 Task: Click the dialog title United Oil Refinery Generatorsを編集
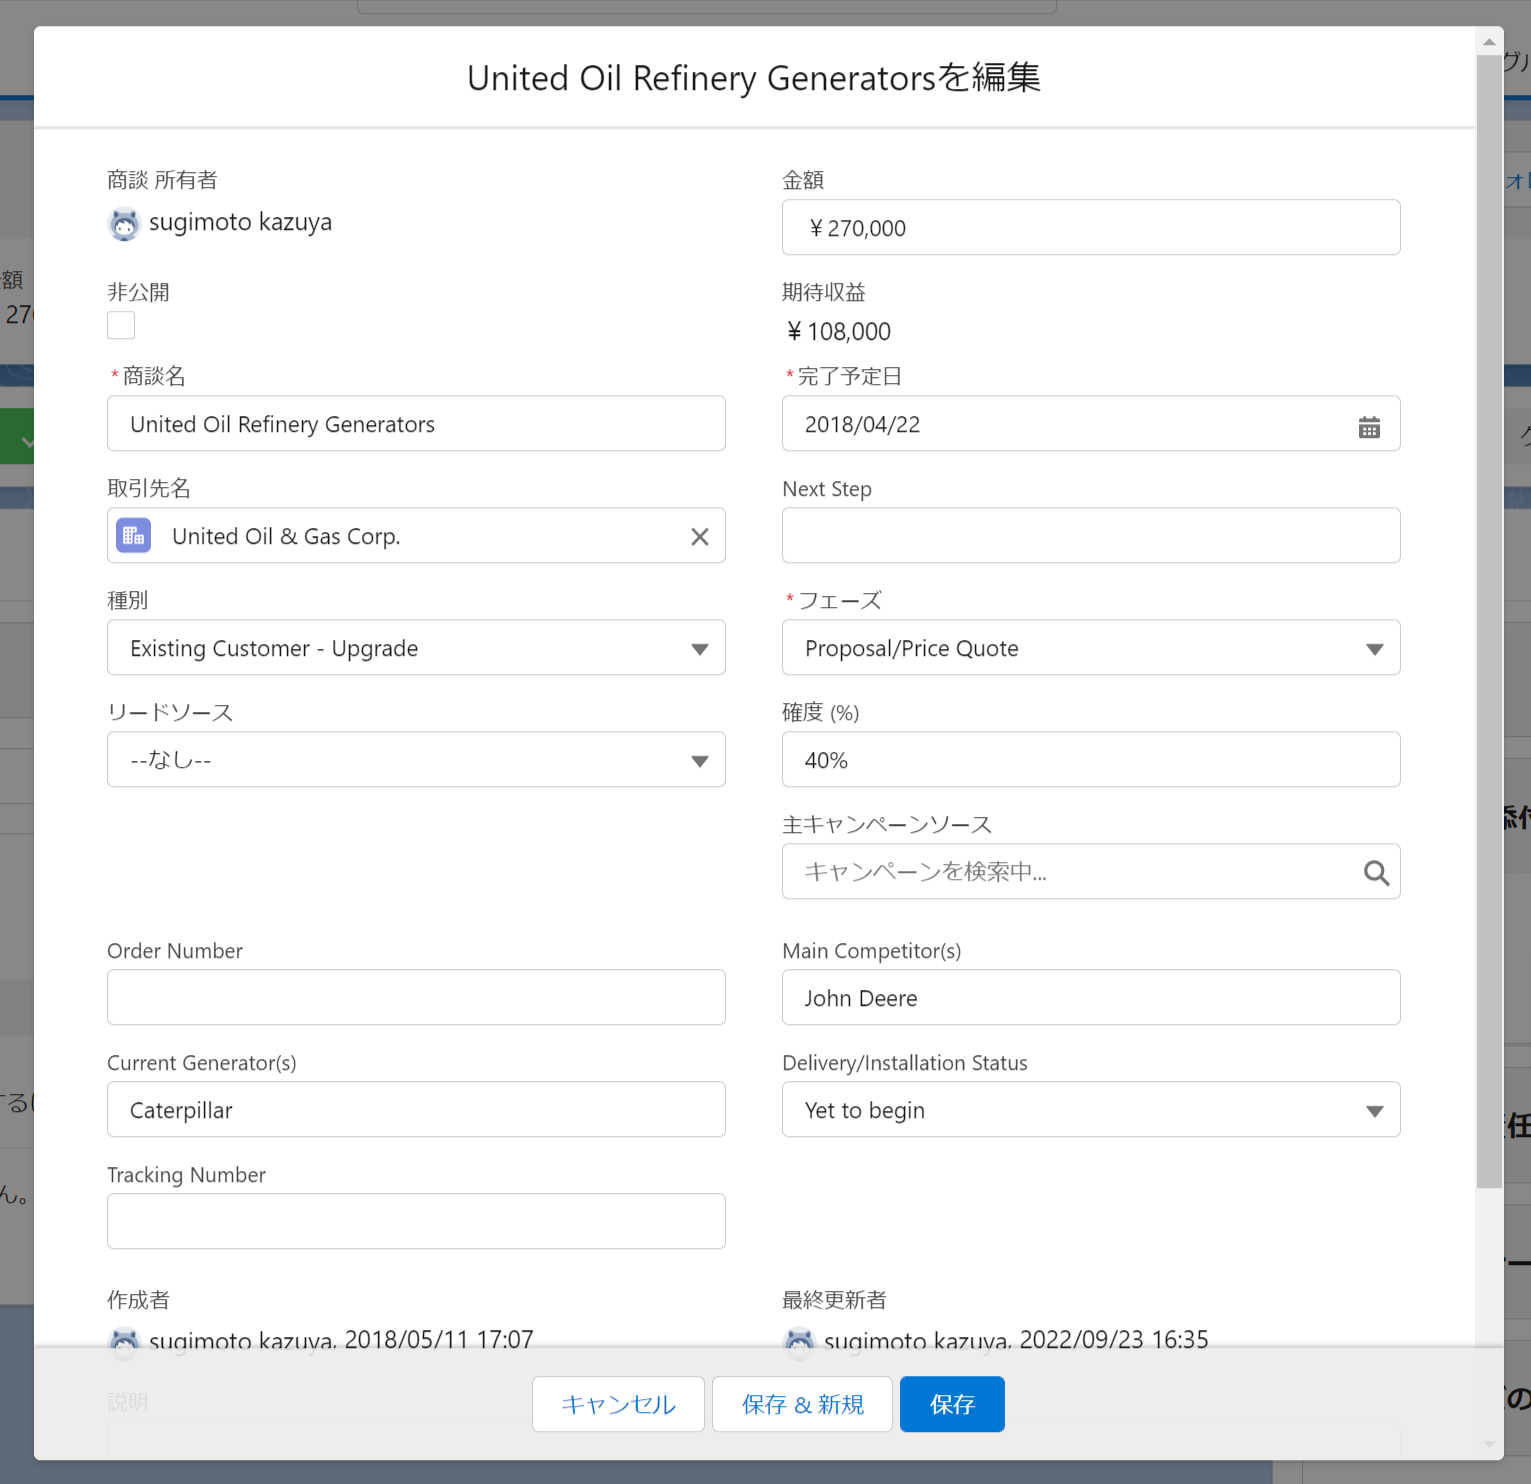click(x=754, y=78)
